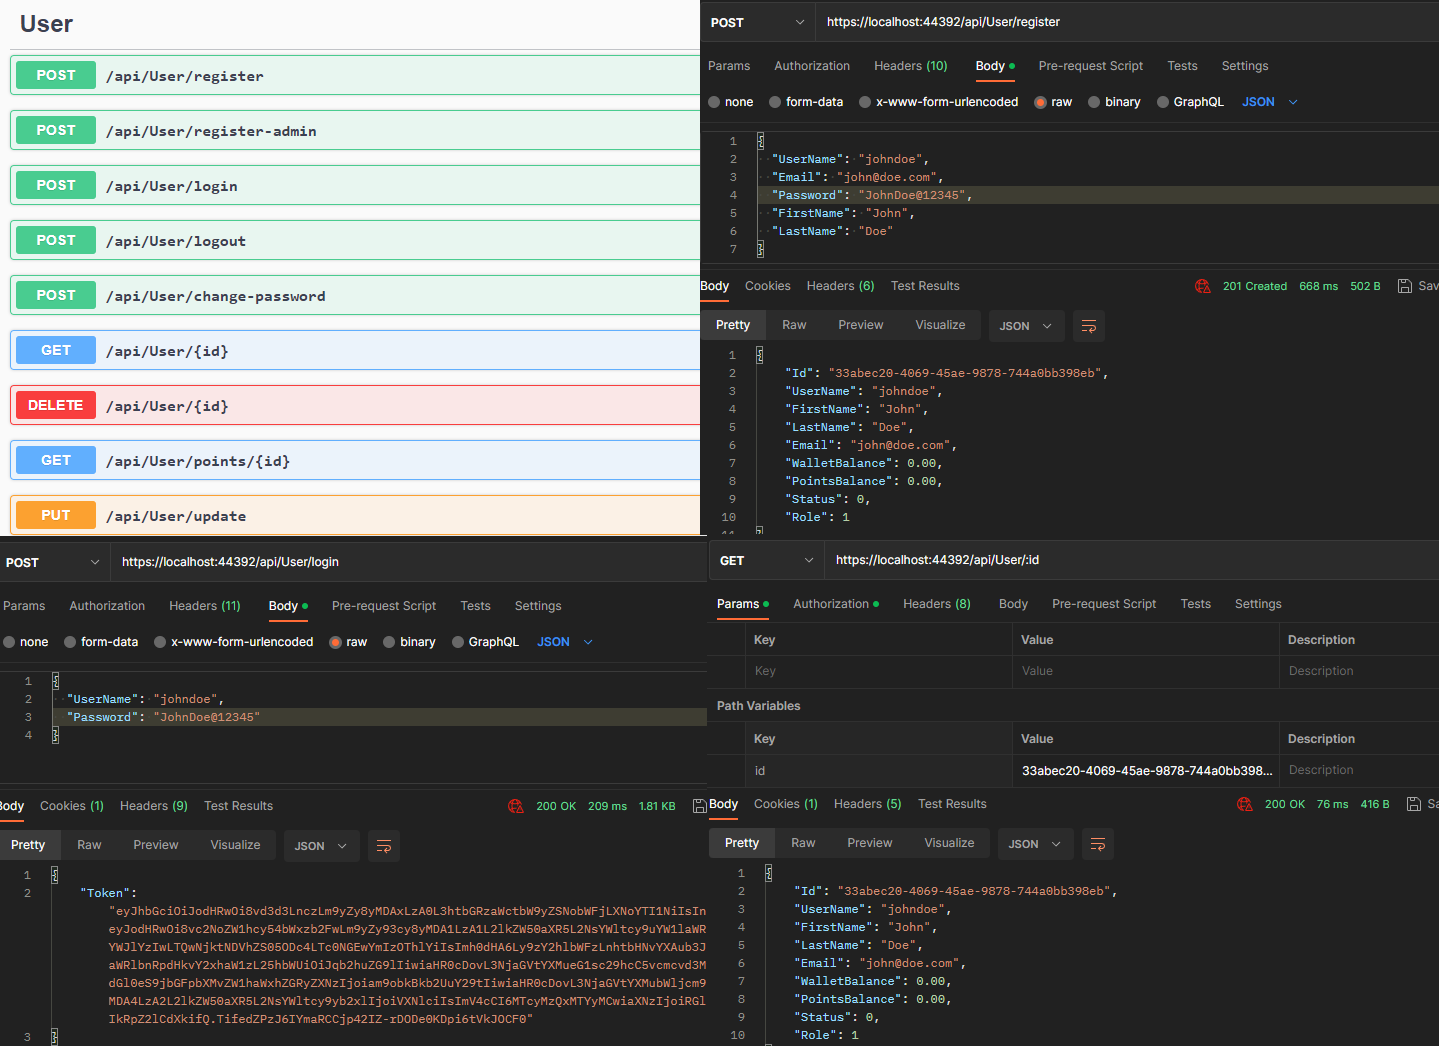Select 'none' body type in register request
This screenshot has height=1046, width=1439.
(731, 102)
